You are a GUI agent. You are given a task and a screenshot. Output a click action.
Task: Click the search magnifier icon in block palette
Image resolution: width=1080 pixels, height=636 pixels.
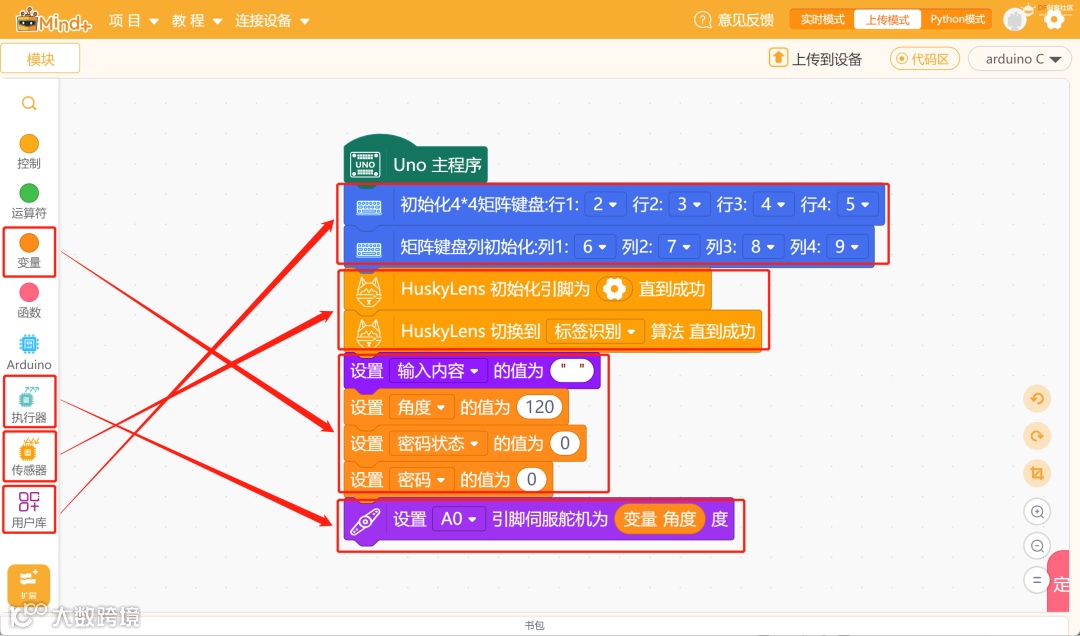pos(29,103)
